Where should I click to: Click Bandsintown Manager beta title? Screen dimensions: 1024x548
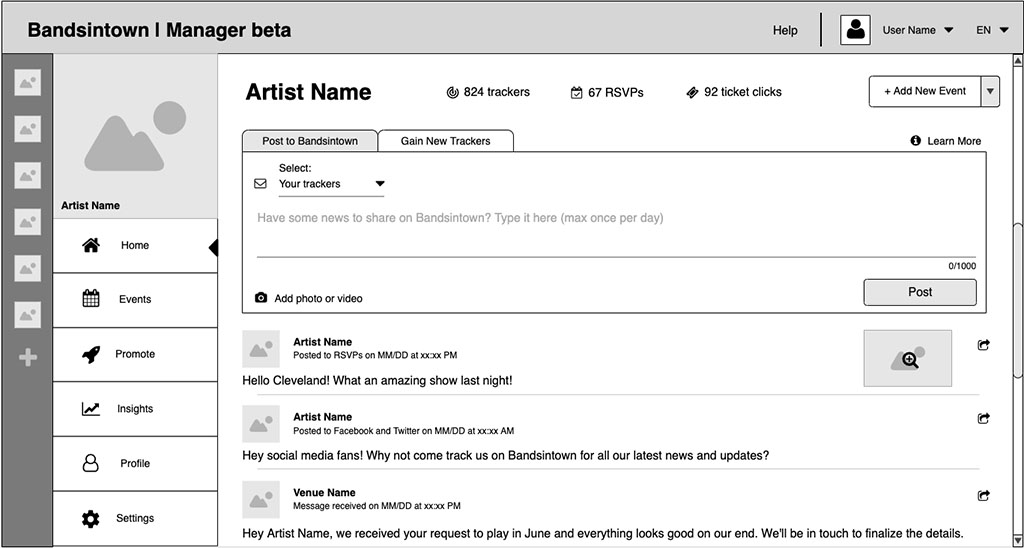click(x=159, y=30)
